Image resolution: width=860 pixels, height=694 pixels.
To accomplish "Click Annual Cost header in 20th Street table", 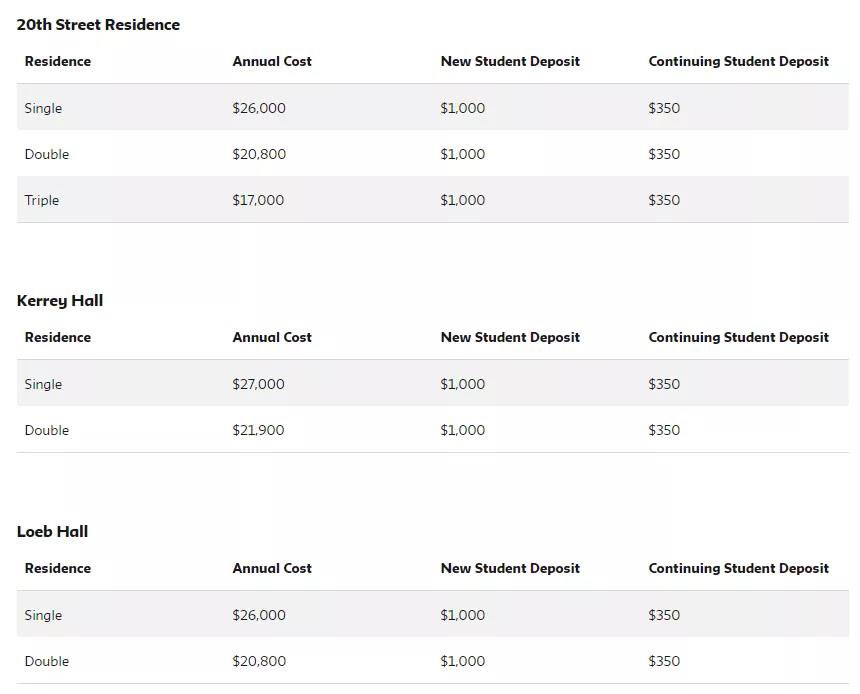I will [x=272, y=61].
